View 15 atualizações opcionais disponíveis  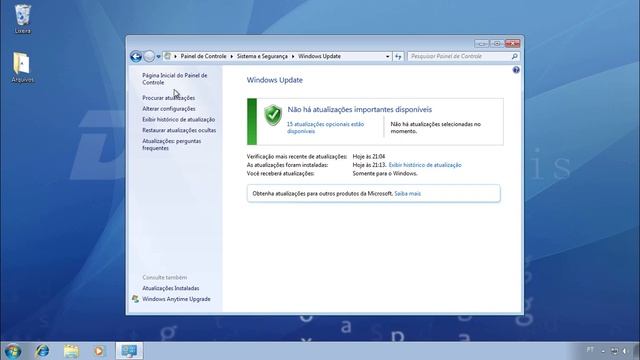tap(325, 128)
